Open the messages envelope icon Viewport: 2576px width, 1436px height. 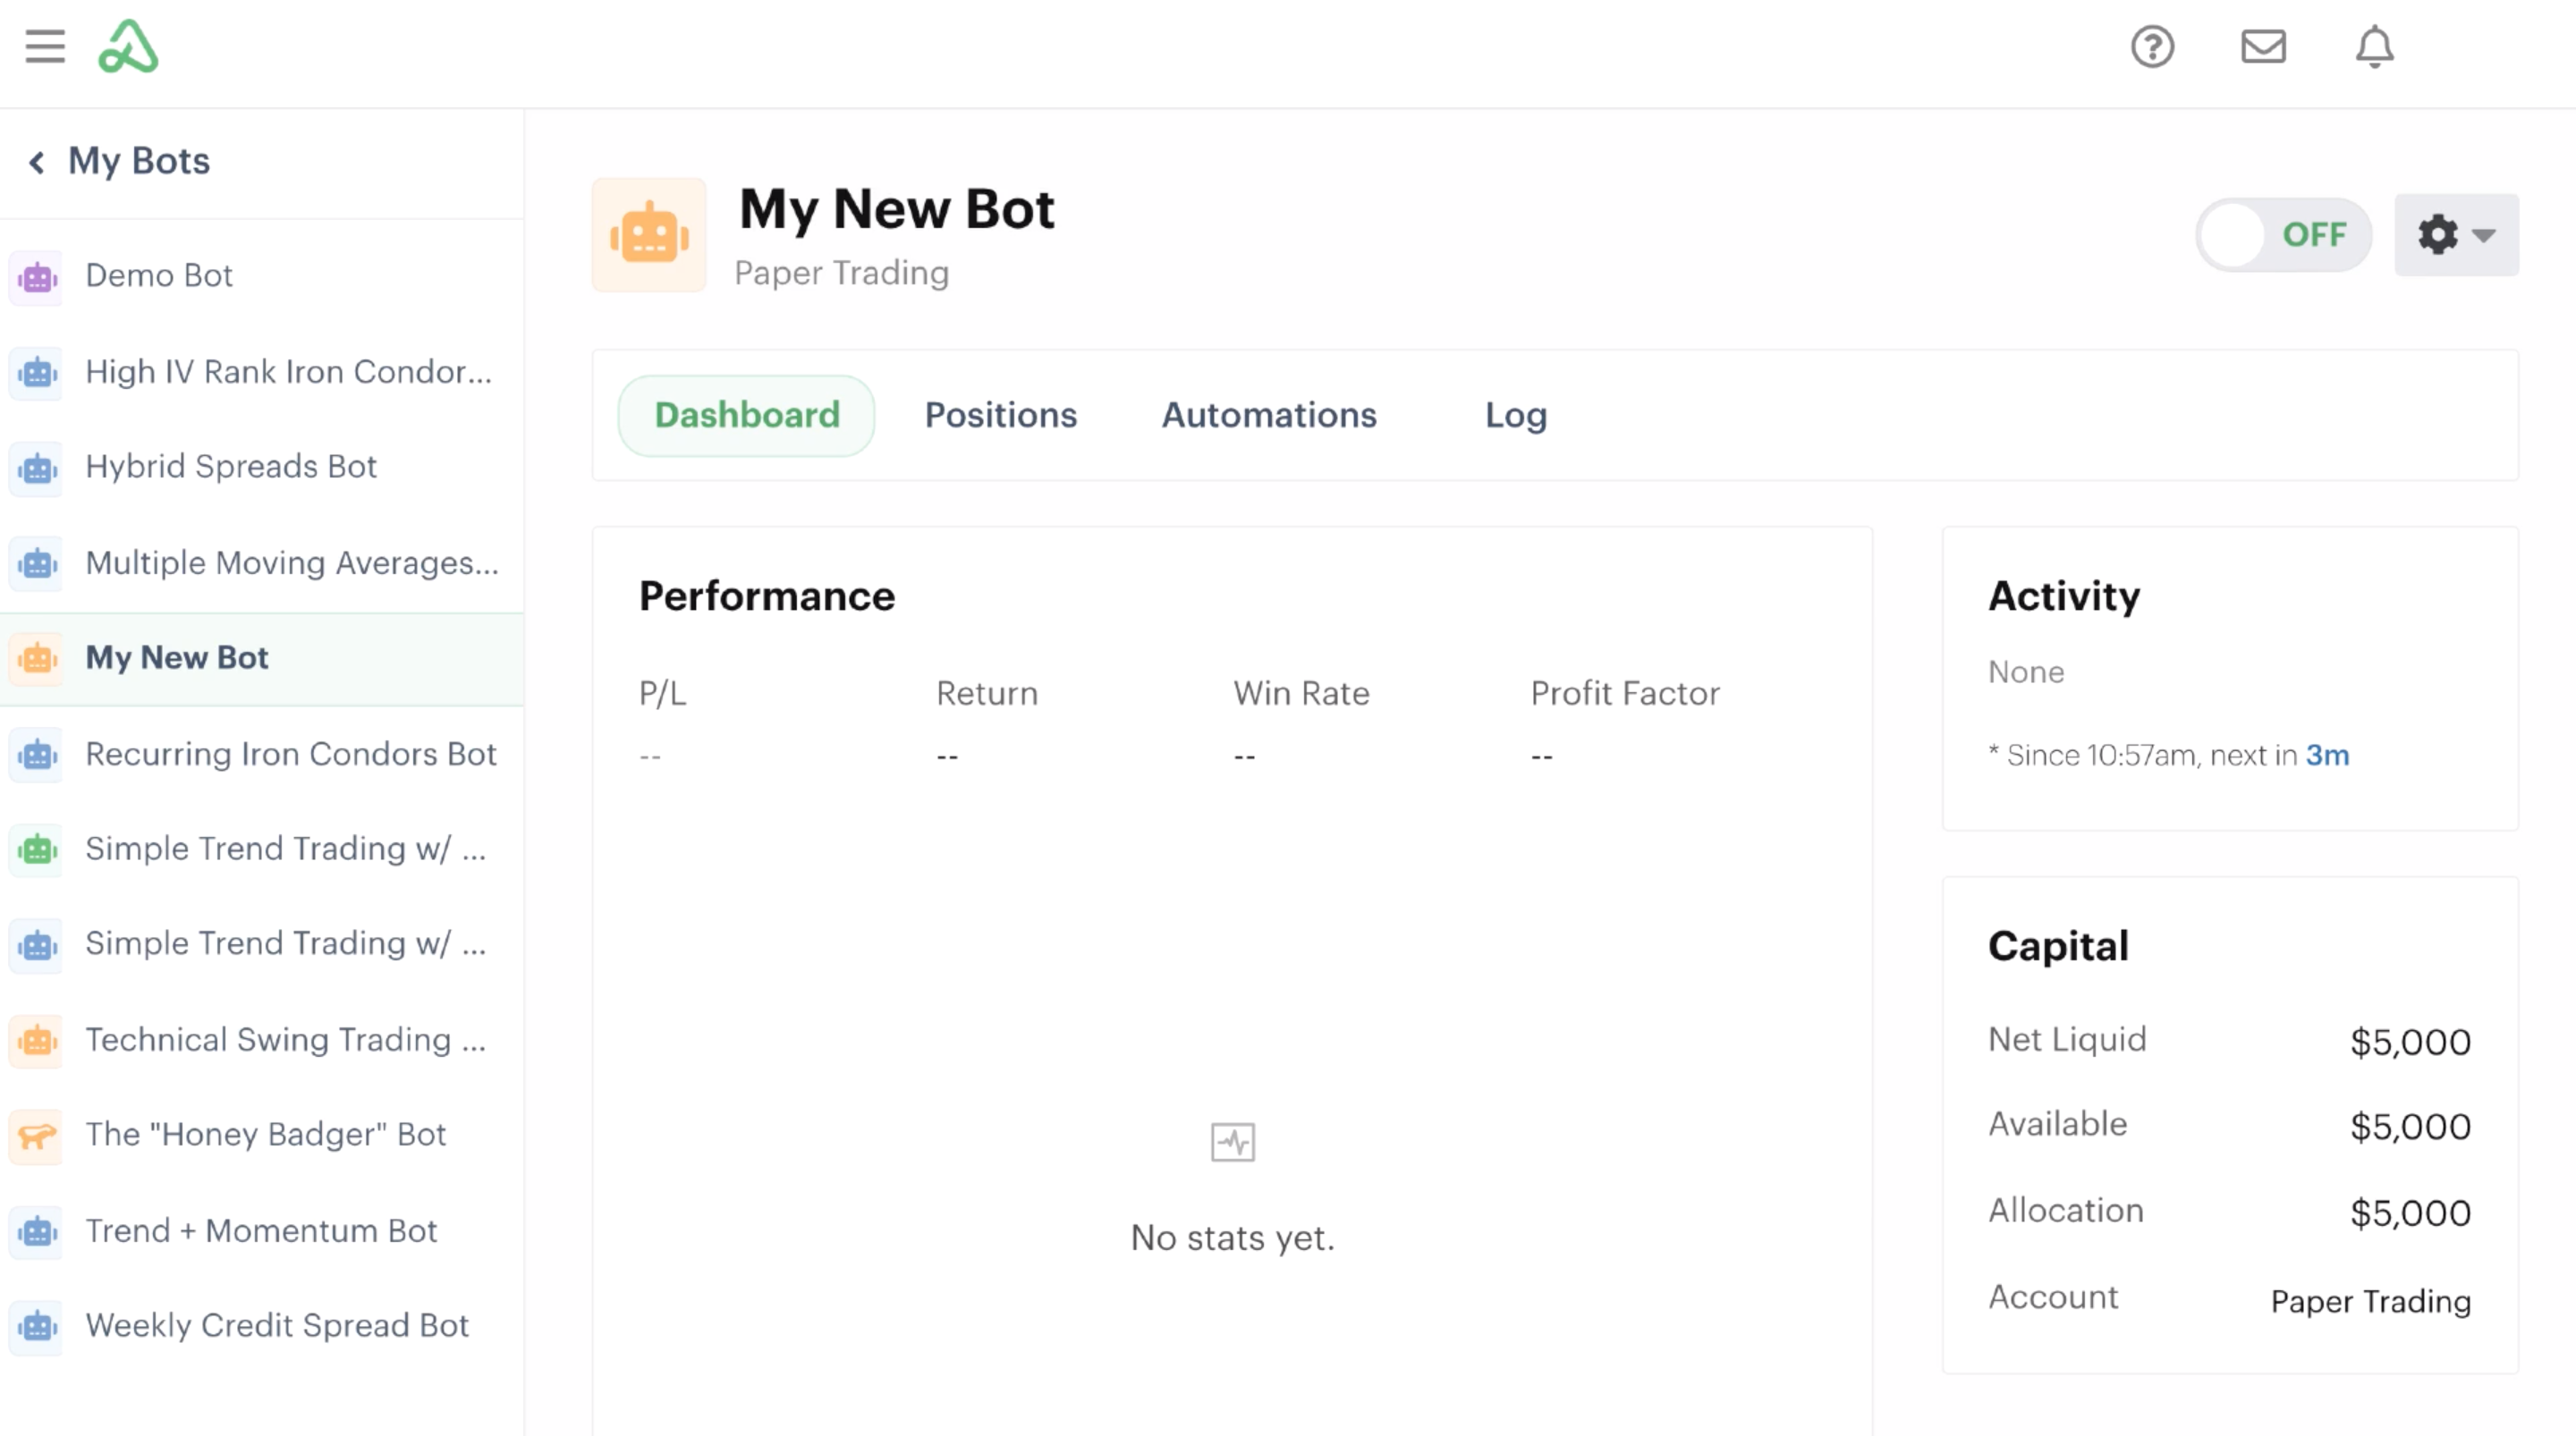click(x=2264, y=46)
